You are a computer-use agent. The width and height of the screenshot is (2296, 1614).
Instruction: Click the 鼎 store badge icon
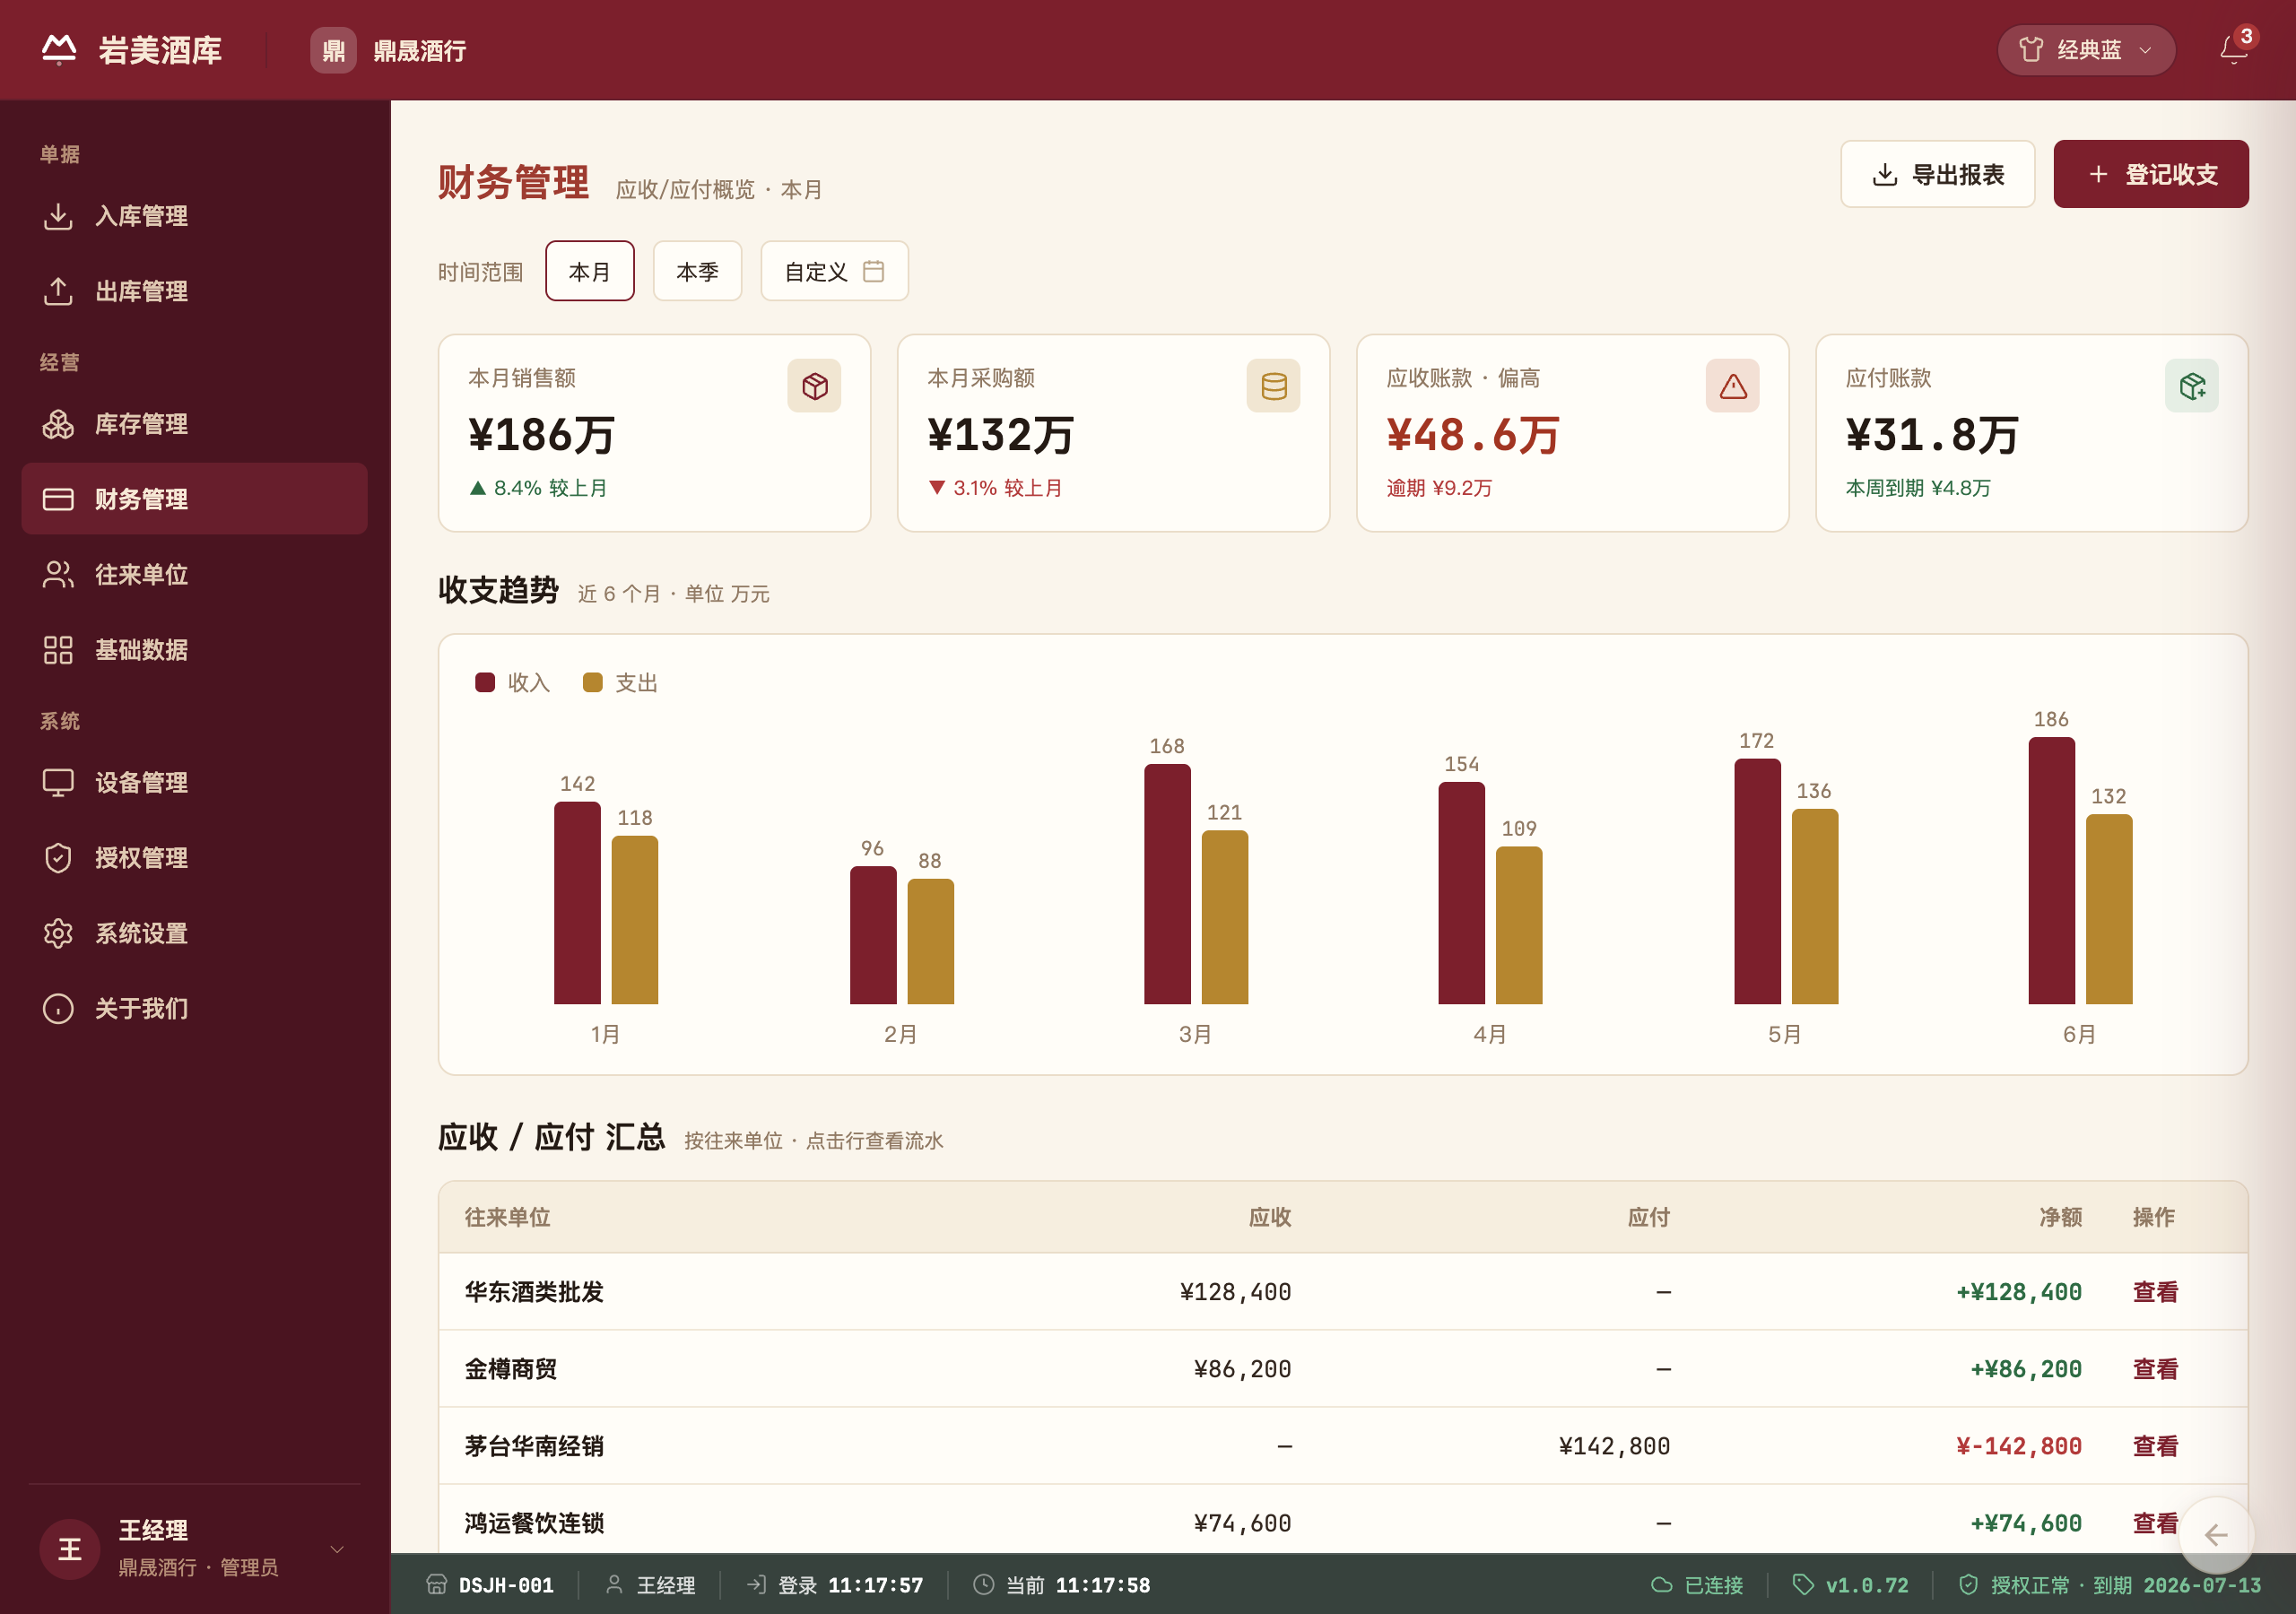[x=333, y=50]
